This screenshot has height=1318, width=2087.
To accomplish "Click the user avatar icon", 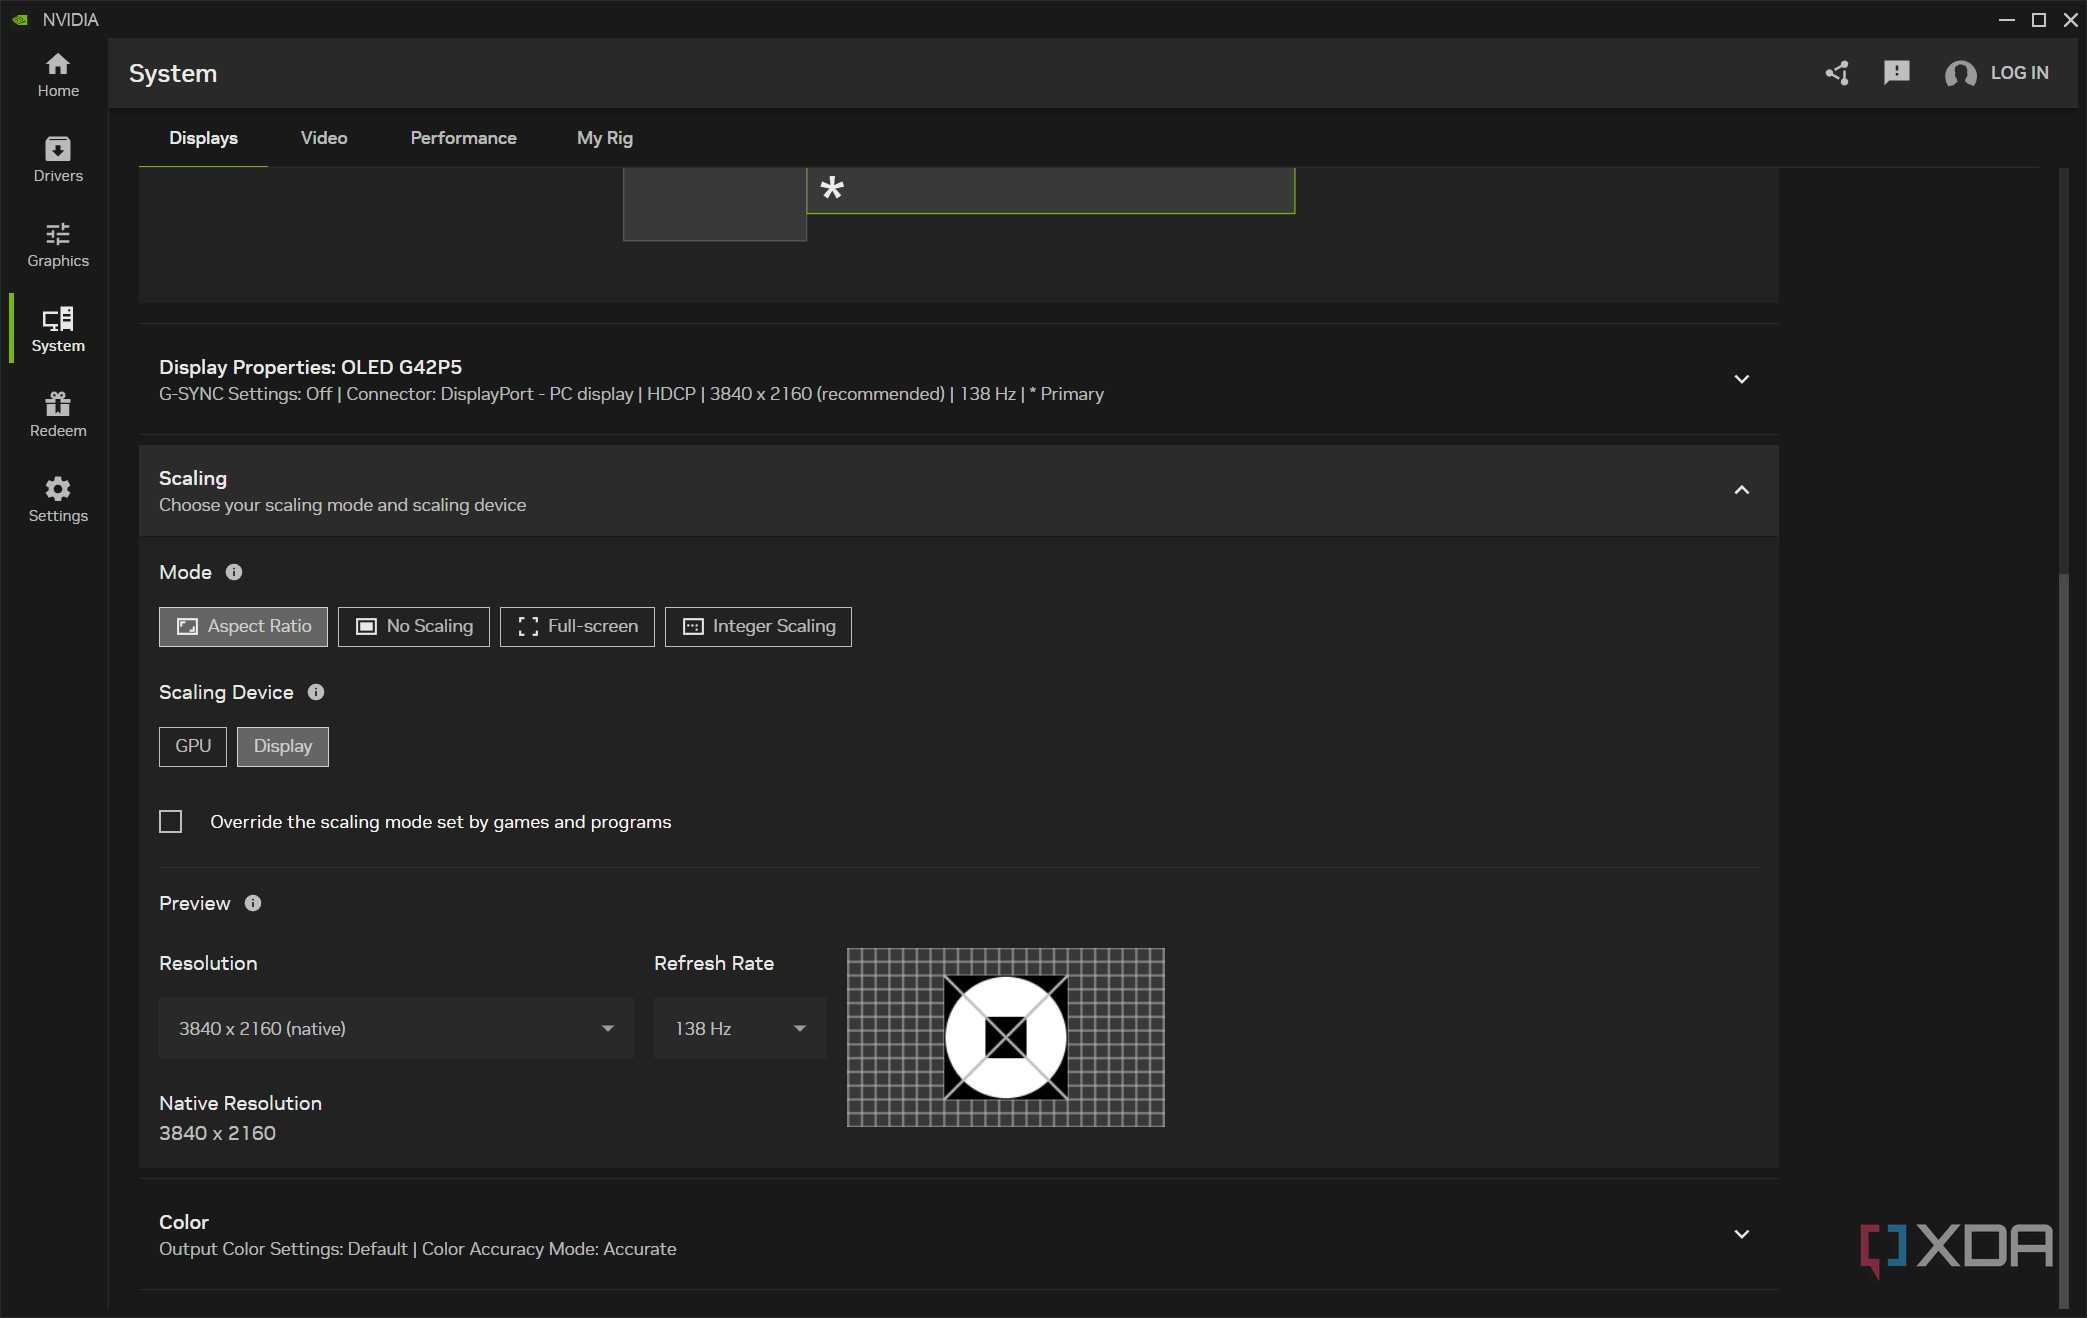I will (x=1960, y=73).
